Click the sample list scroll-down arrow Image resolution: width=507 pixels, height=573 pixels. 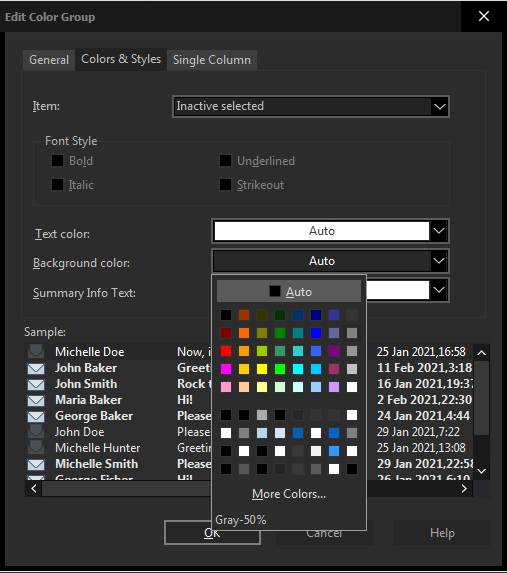coord(482,471)
